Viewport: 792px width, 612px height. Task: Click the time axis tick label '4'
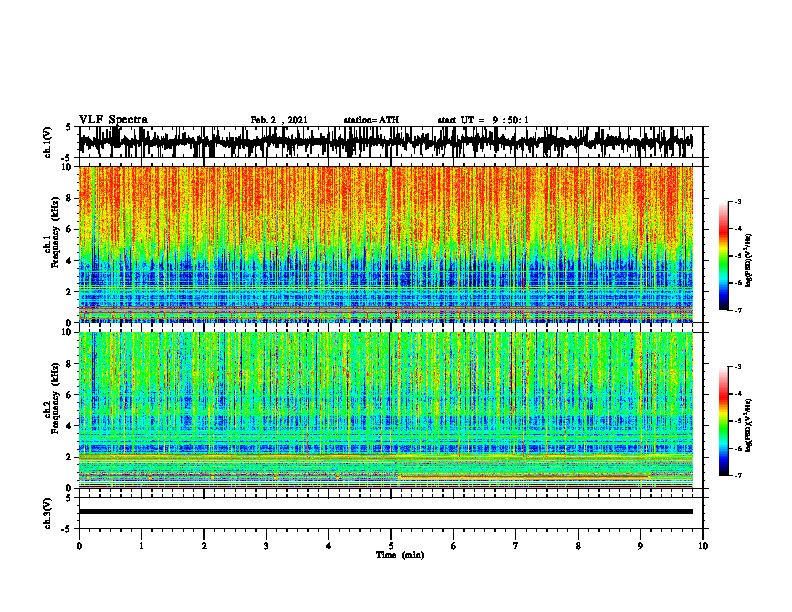tap(329, 546)
